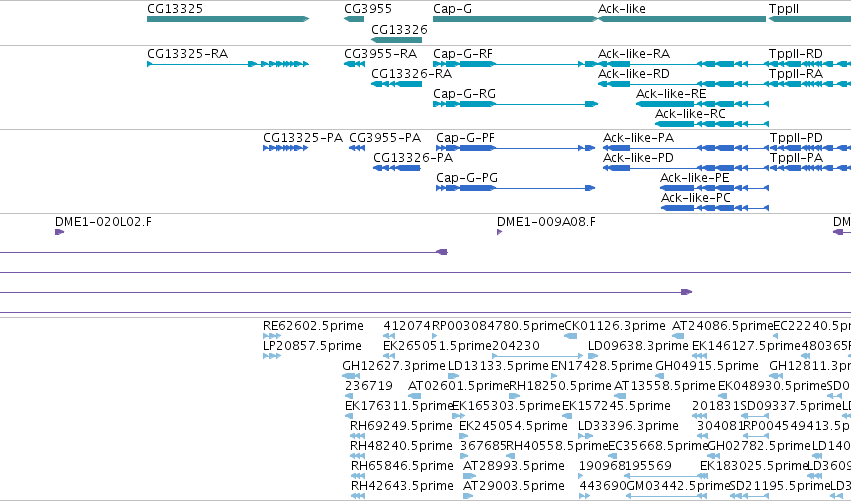Click EST RH69249.5prime
The height and width of the screenshot is (501, 851).
(x=357, y=436)
